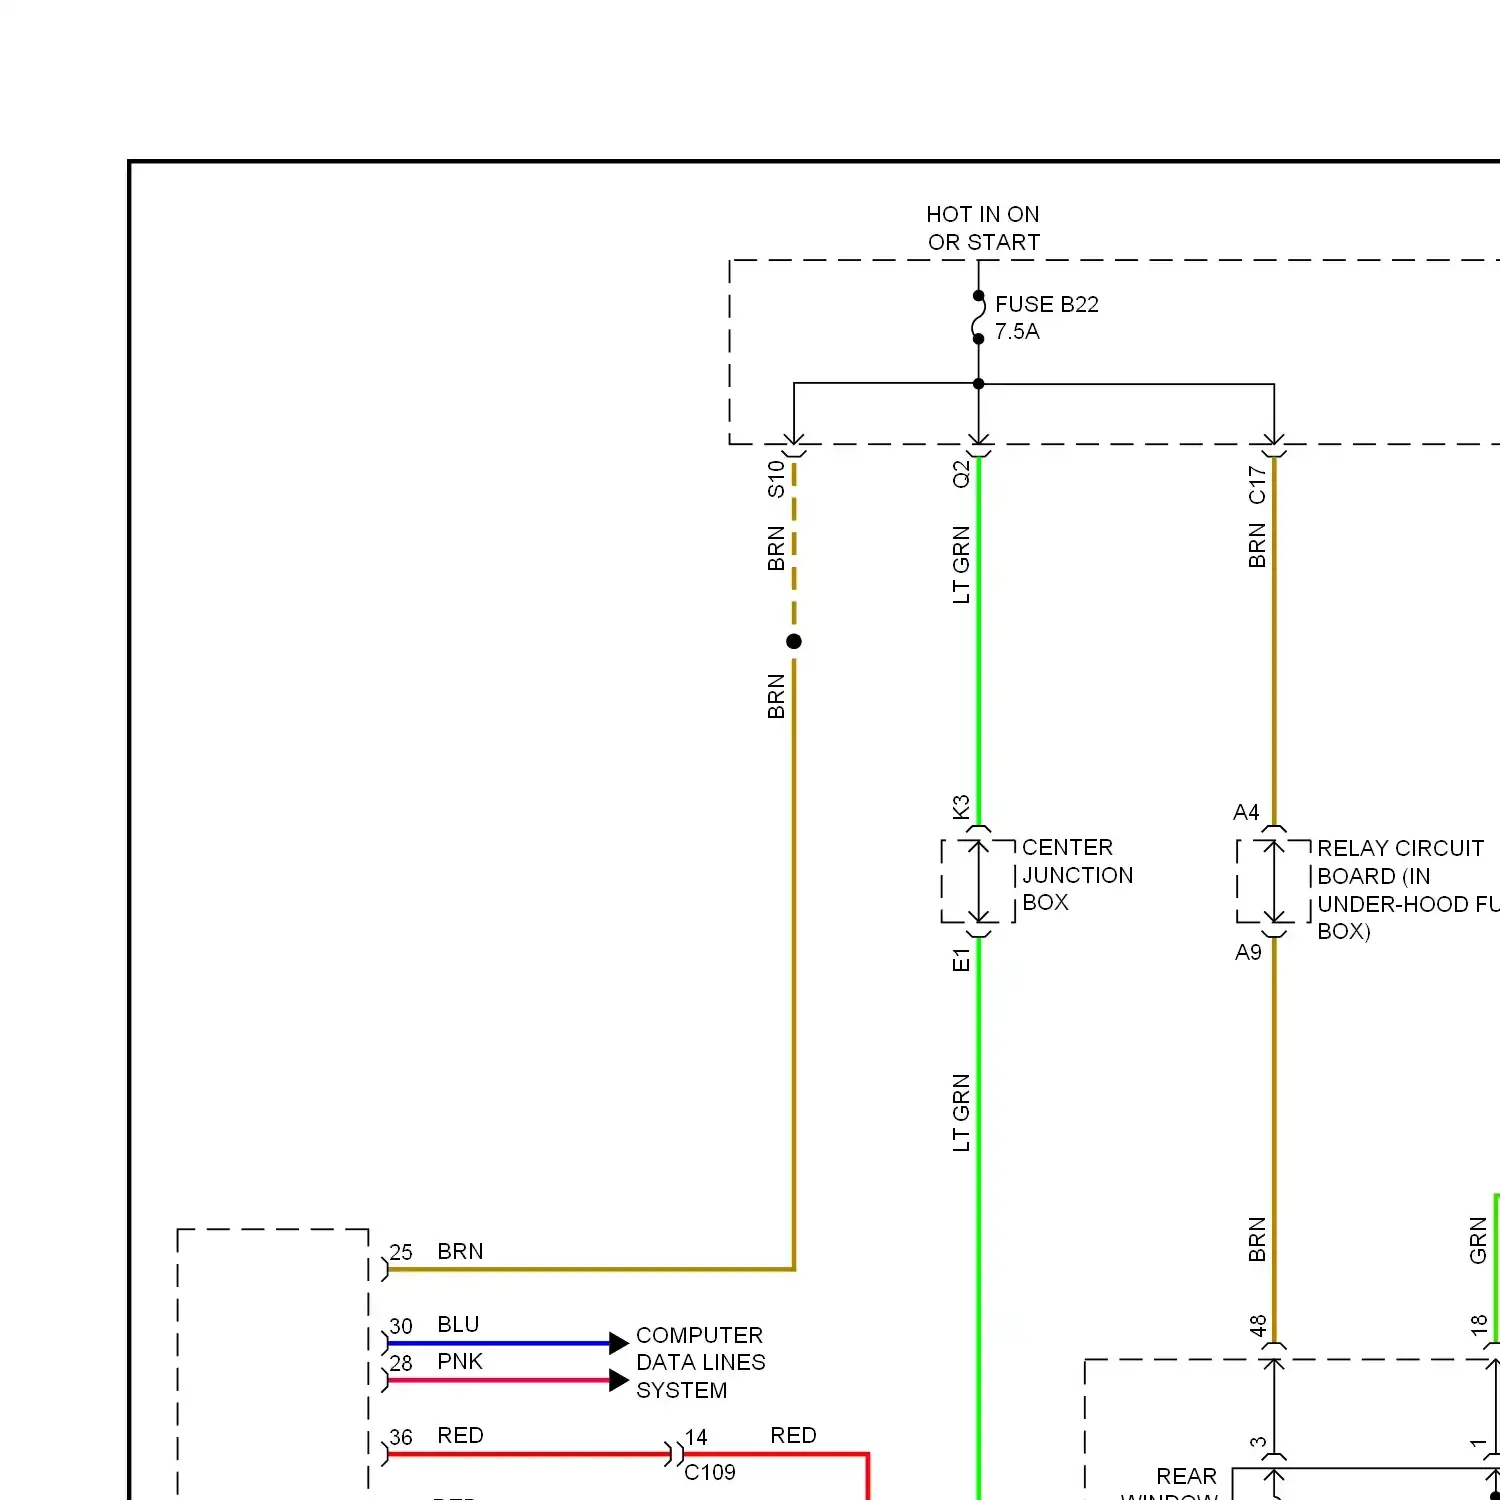
Task: Select the pin 18 number
Action: point(1479,1326)
